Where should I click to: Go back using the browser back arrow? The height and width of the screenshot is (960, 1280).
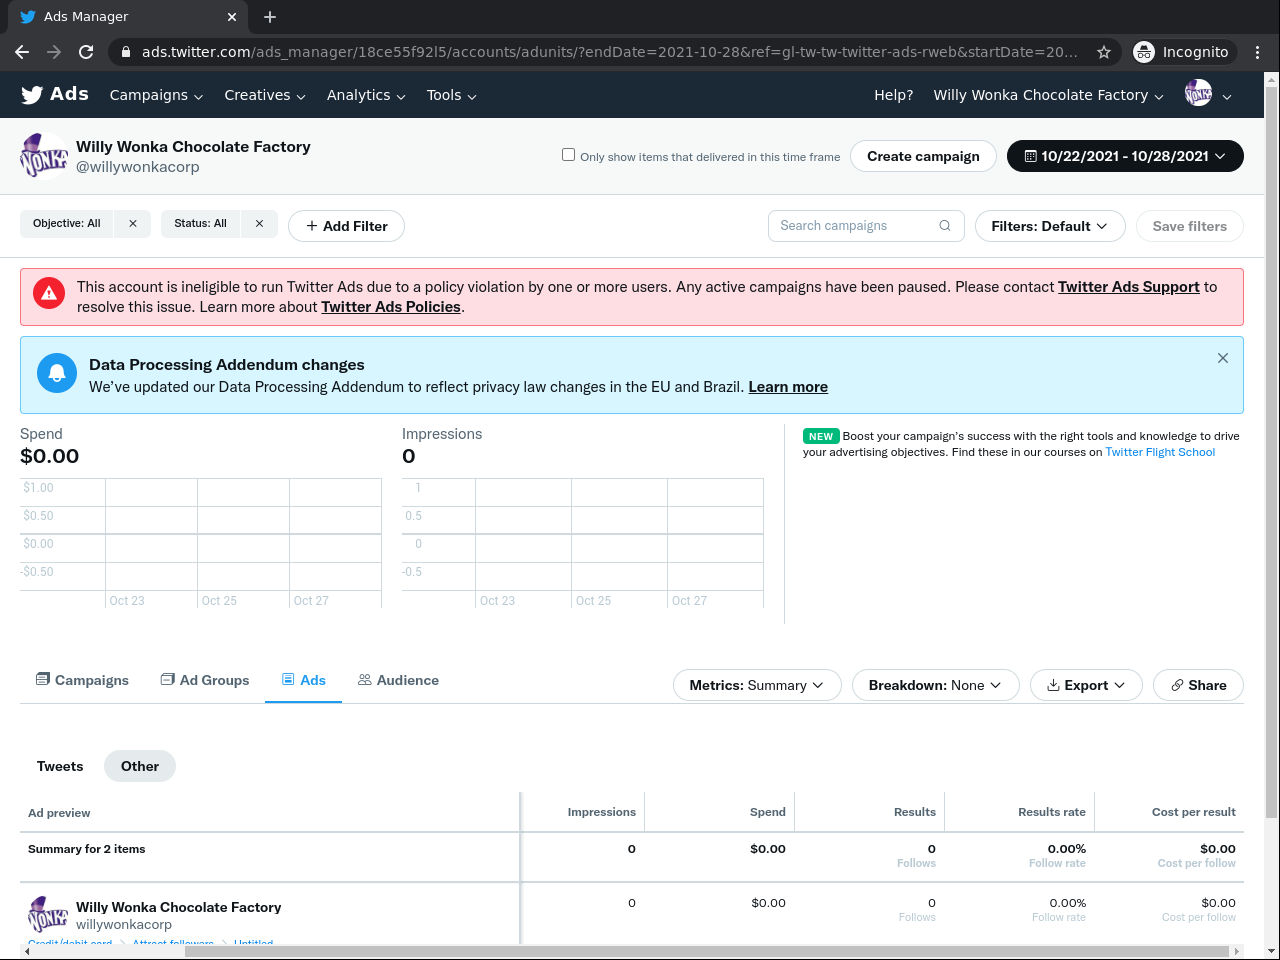point(22,52)
